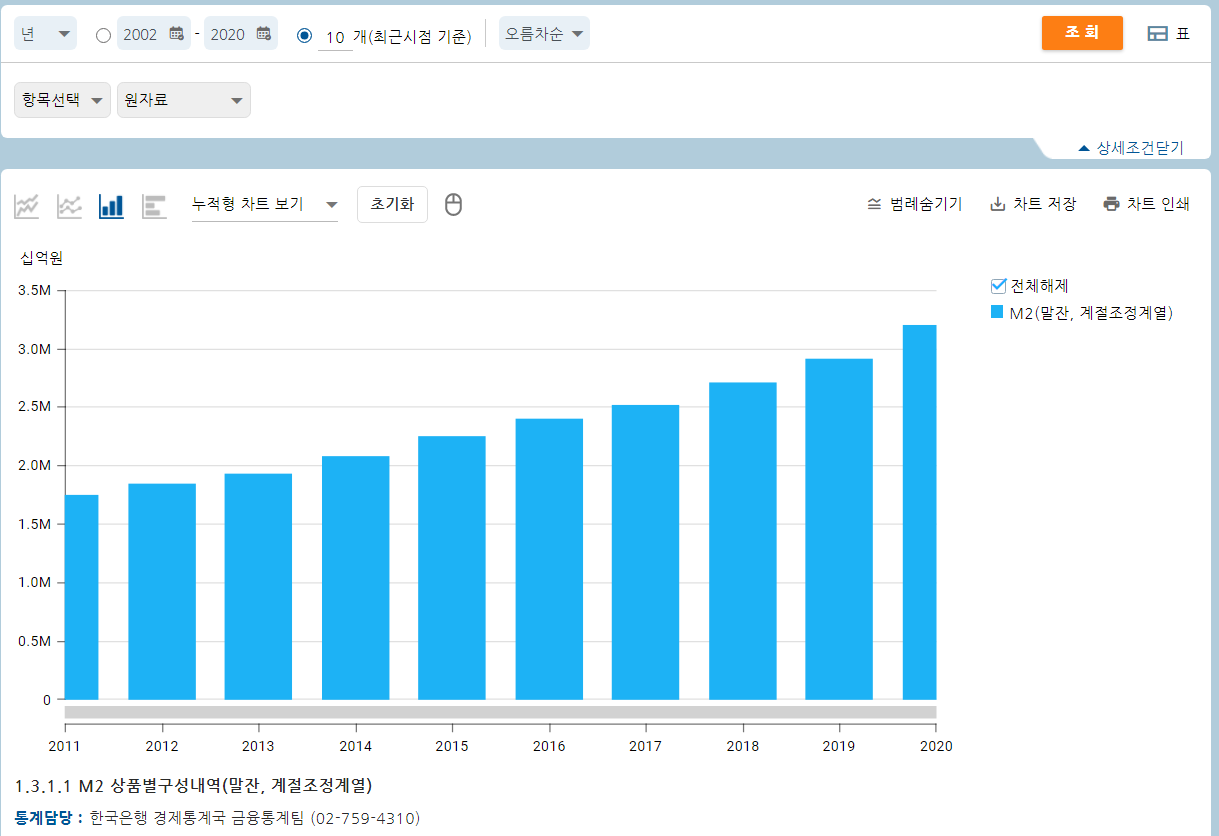Reset the chart with 초기화
This screenshot has height=836, width=1219.
[x=392, y=204]
